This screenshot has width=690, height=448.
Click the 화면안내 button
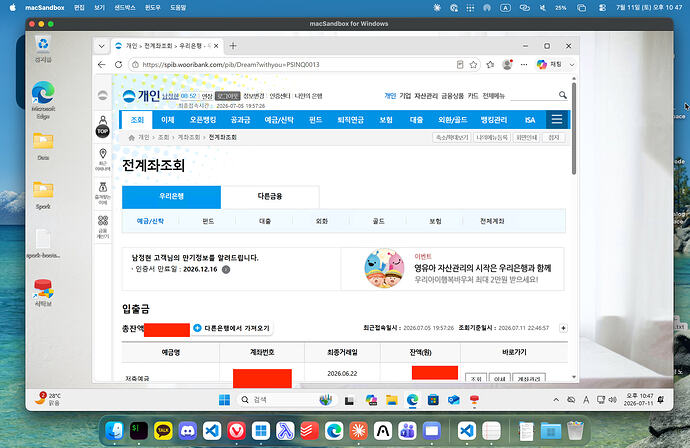526,138
